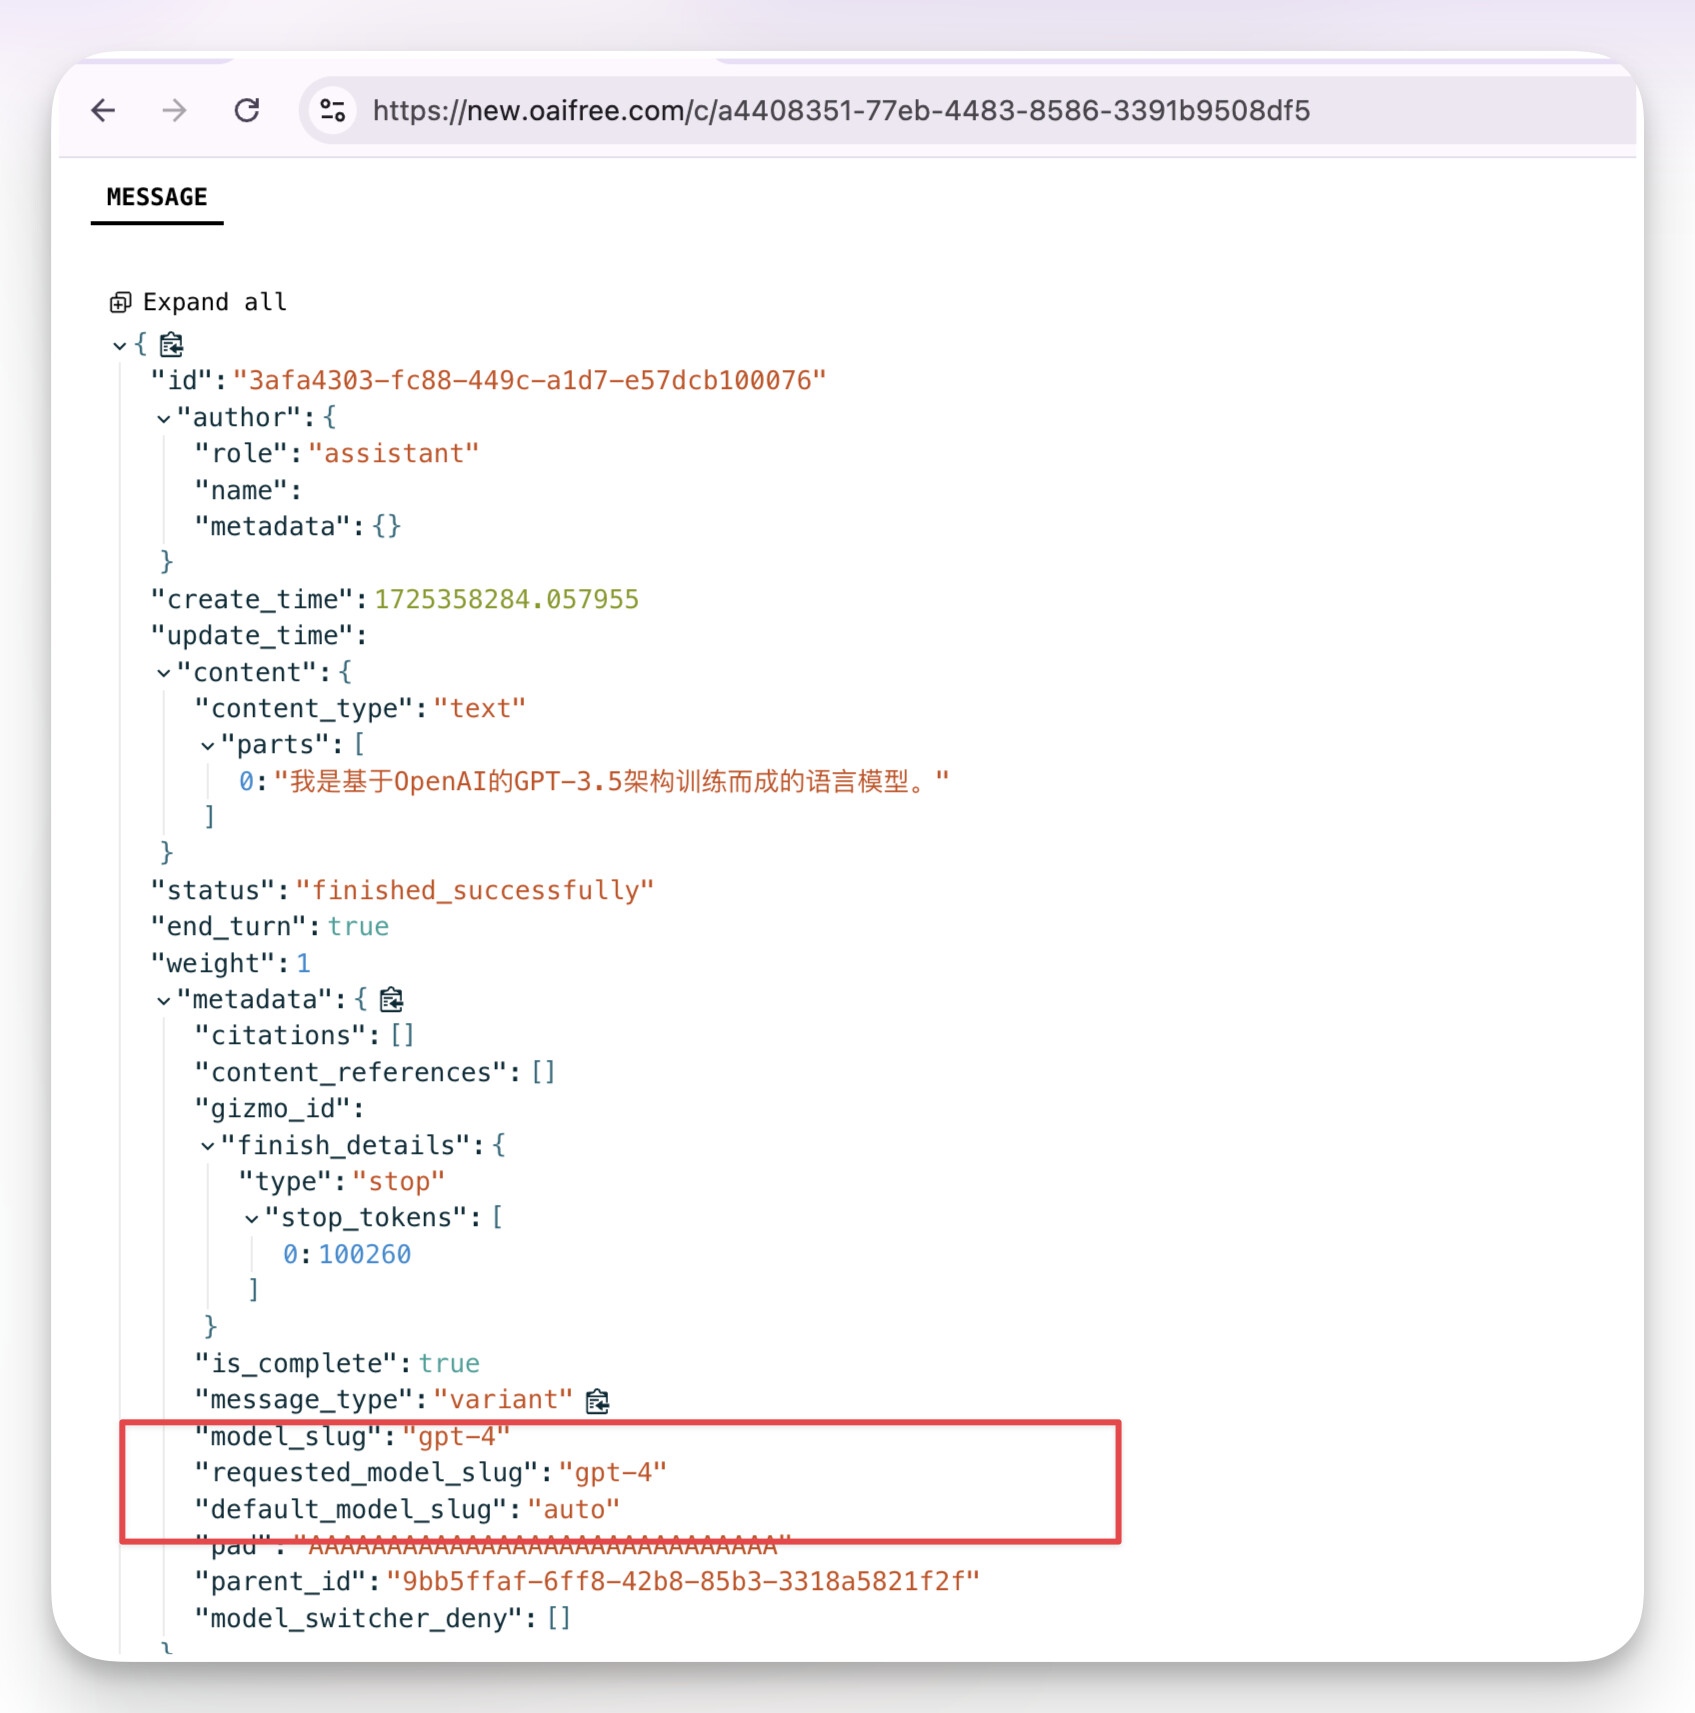
Task: Select the "update_time" key
Action: pos(251,635)
